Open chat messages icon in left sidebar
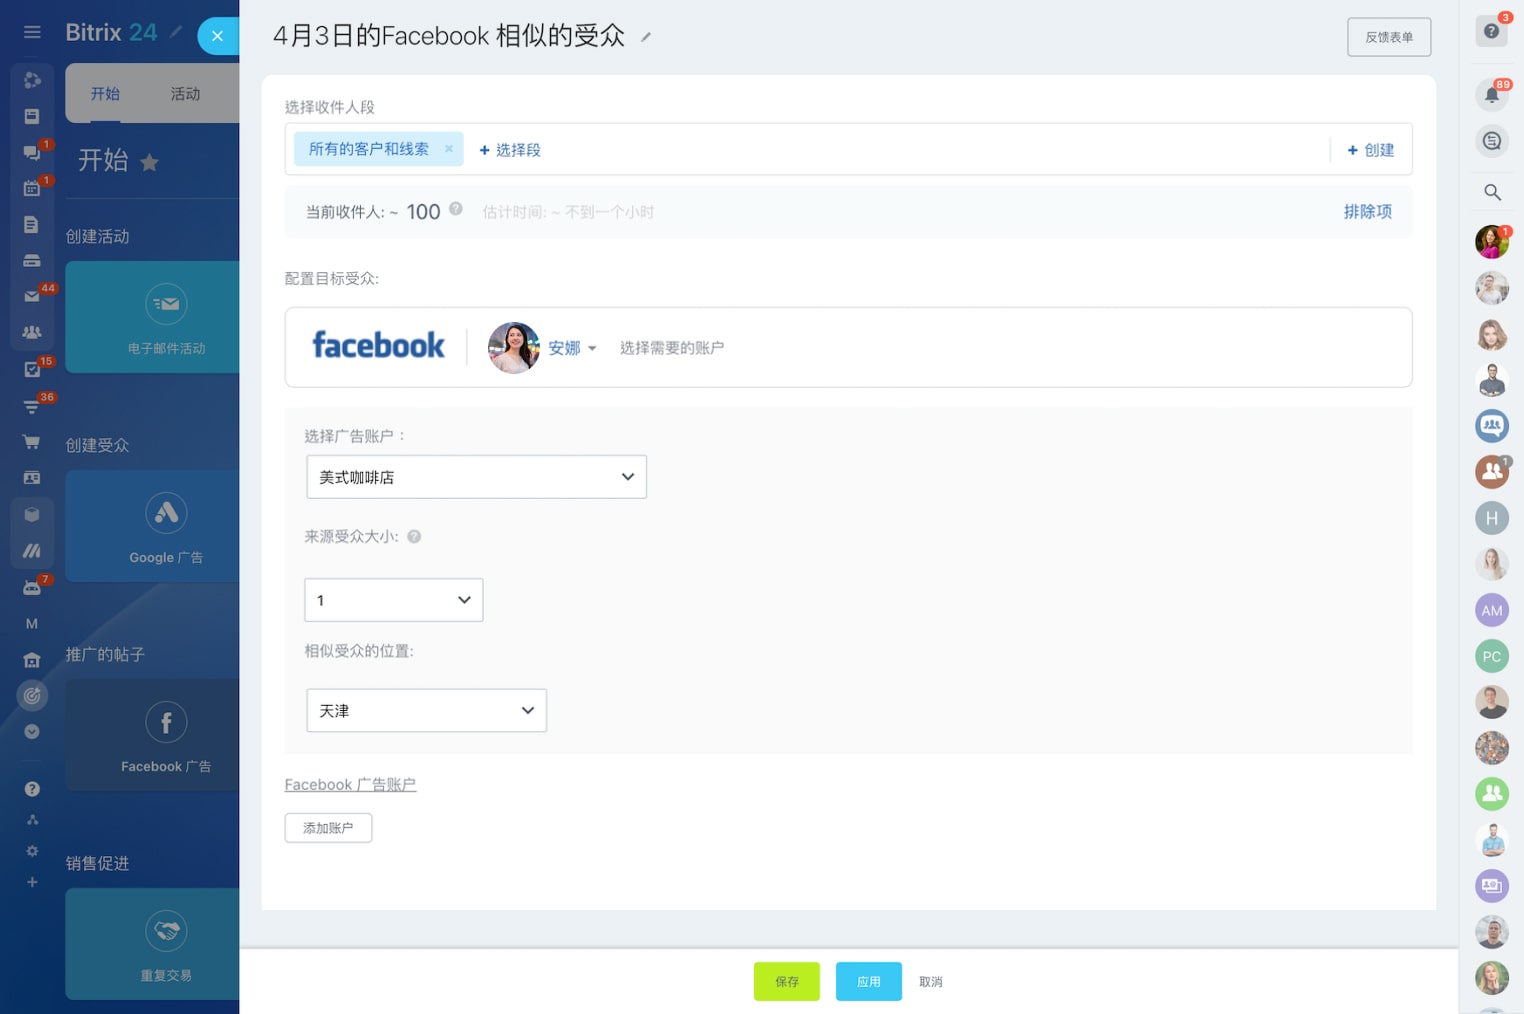 [x=32, y=152]
